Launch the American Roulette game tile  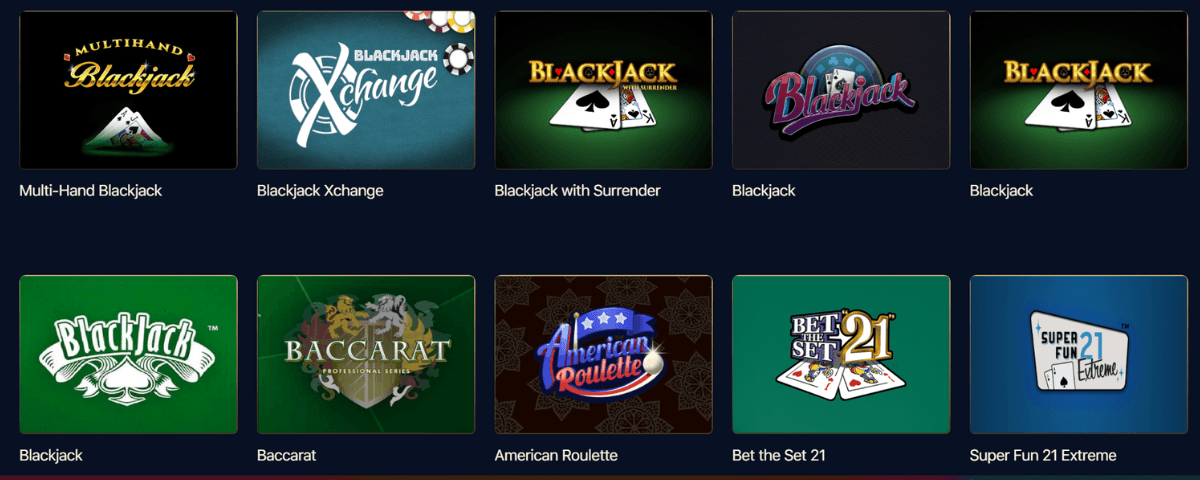pyautogui.click(x=604, y=354)
